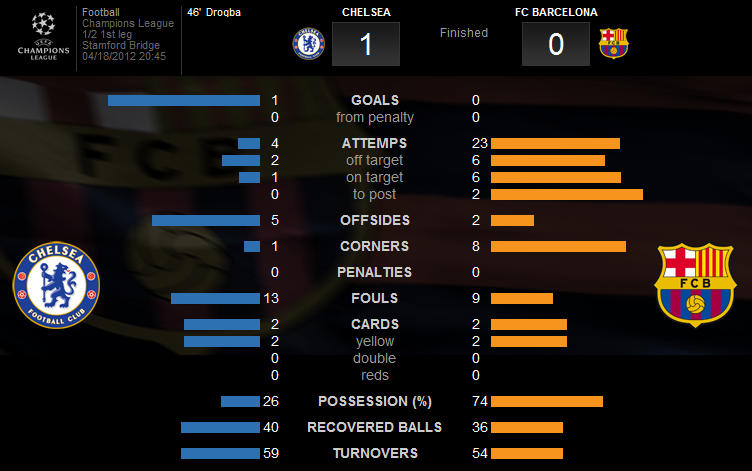
Task: Click the large FCB crest on the right
Action: [695, 285]
